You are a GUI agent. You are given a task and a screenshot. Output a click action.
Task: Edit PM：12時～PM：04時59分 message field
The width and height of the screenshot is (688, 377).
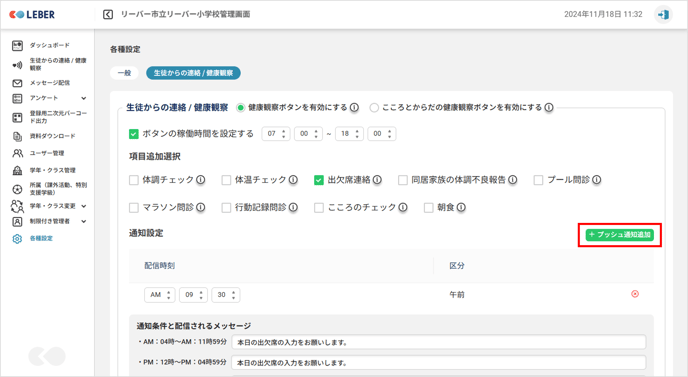pos(439,363)
